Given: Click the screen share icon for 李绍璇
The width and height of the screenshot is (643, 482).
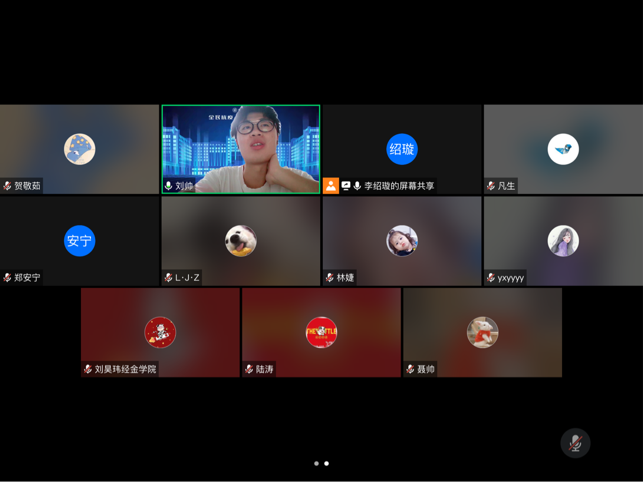Looking at the screenshot, I should point(346,186).
